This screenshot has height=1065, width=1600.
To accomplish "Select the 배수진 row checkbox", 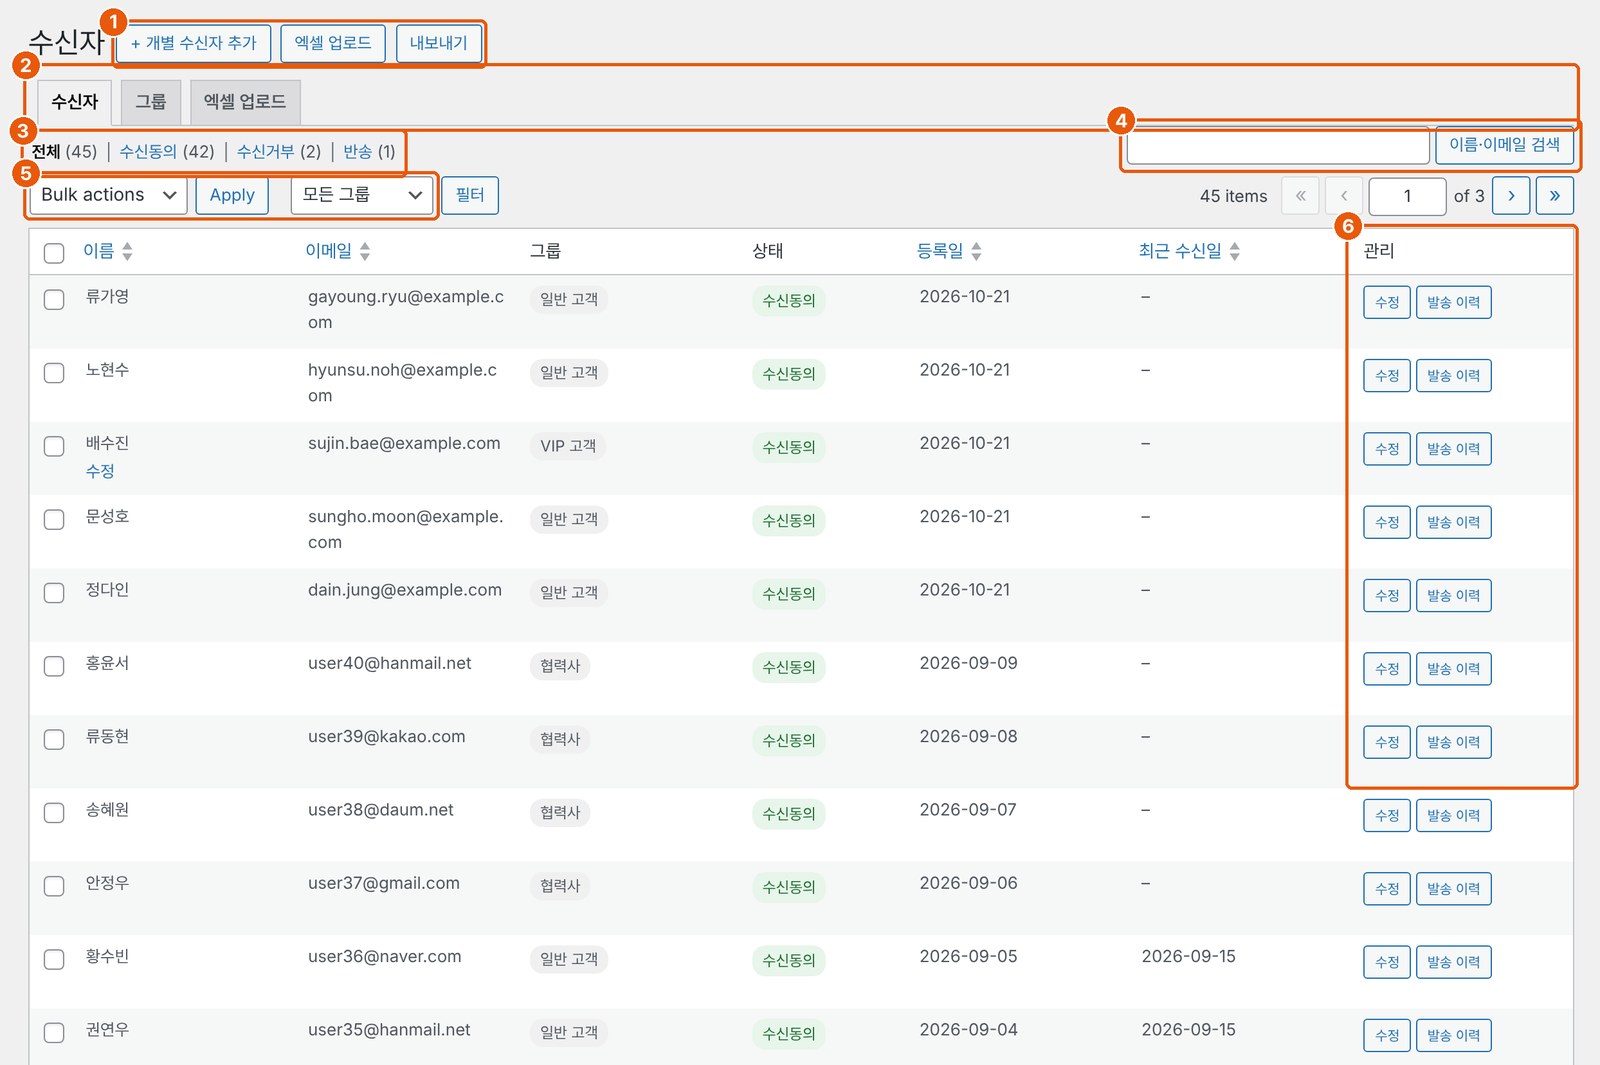I will [54, 446].
